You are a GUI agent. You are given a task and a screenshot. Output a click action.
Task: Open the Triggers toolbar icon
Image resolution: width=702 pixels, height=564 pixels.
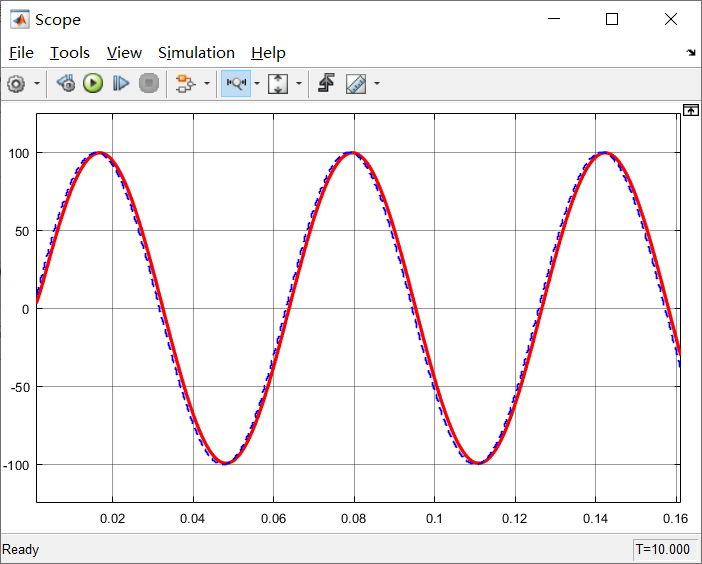coord(326,83)
